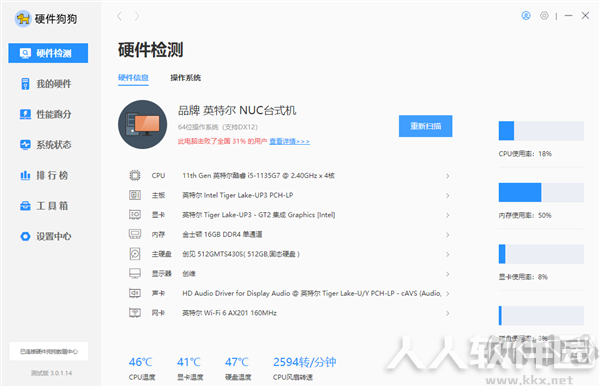The image size is (600, 387).
Task: Expand the 声卡 HD Audio row chevron
Action: pos(447,294)
